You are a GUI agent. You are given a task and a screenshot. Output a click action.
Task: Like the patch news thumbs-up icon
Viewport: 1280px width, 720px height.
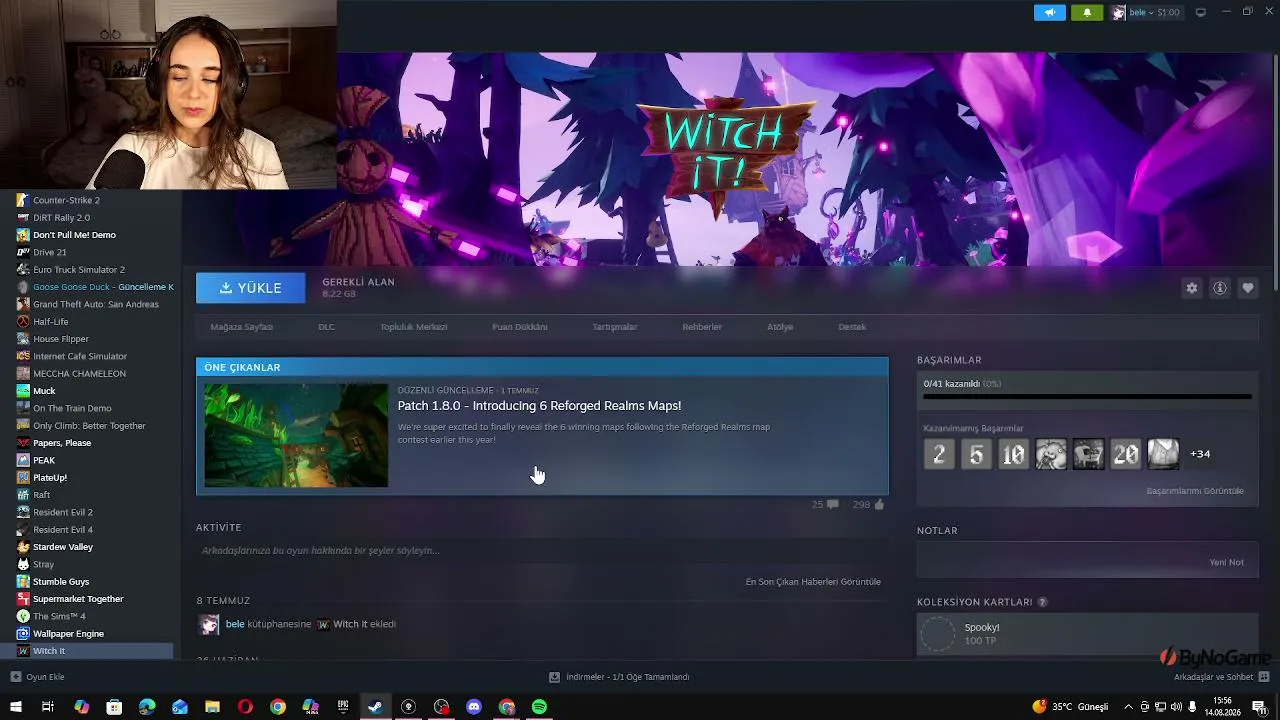click(x=879, y=505)
